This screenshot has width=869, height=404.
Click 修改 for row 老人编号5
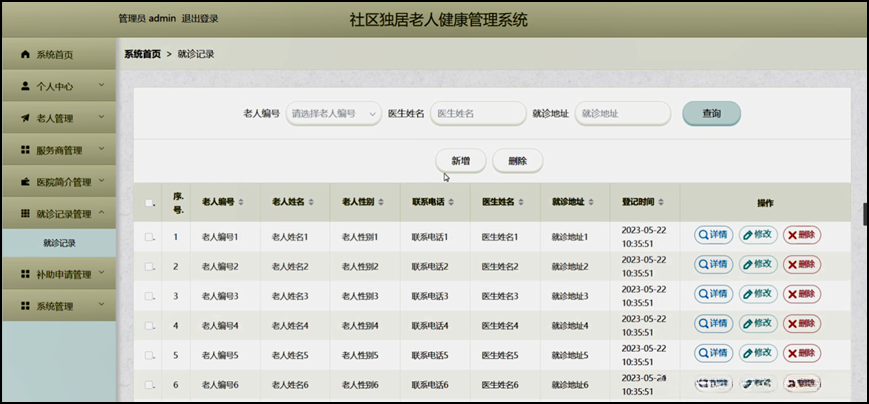point(758,353)
